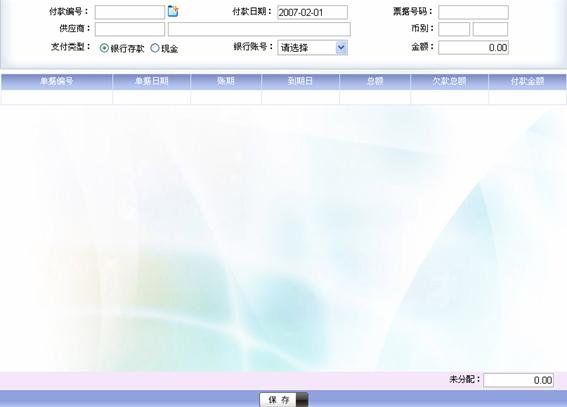Click the 供应商 code field
The height and width of the screenshot is (407, 567).
130,29
